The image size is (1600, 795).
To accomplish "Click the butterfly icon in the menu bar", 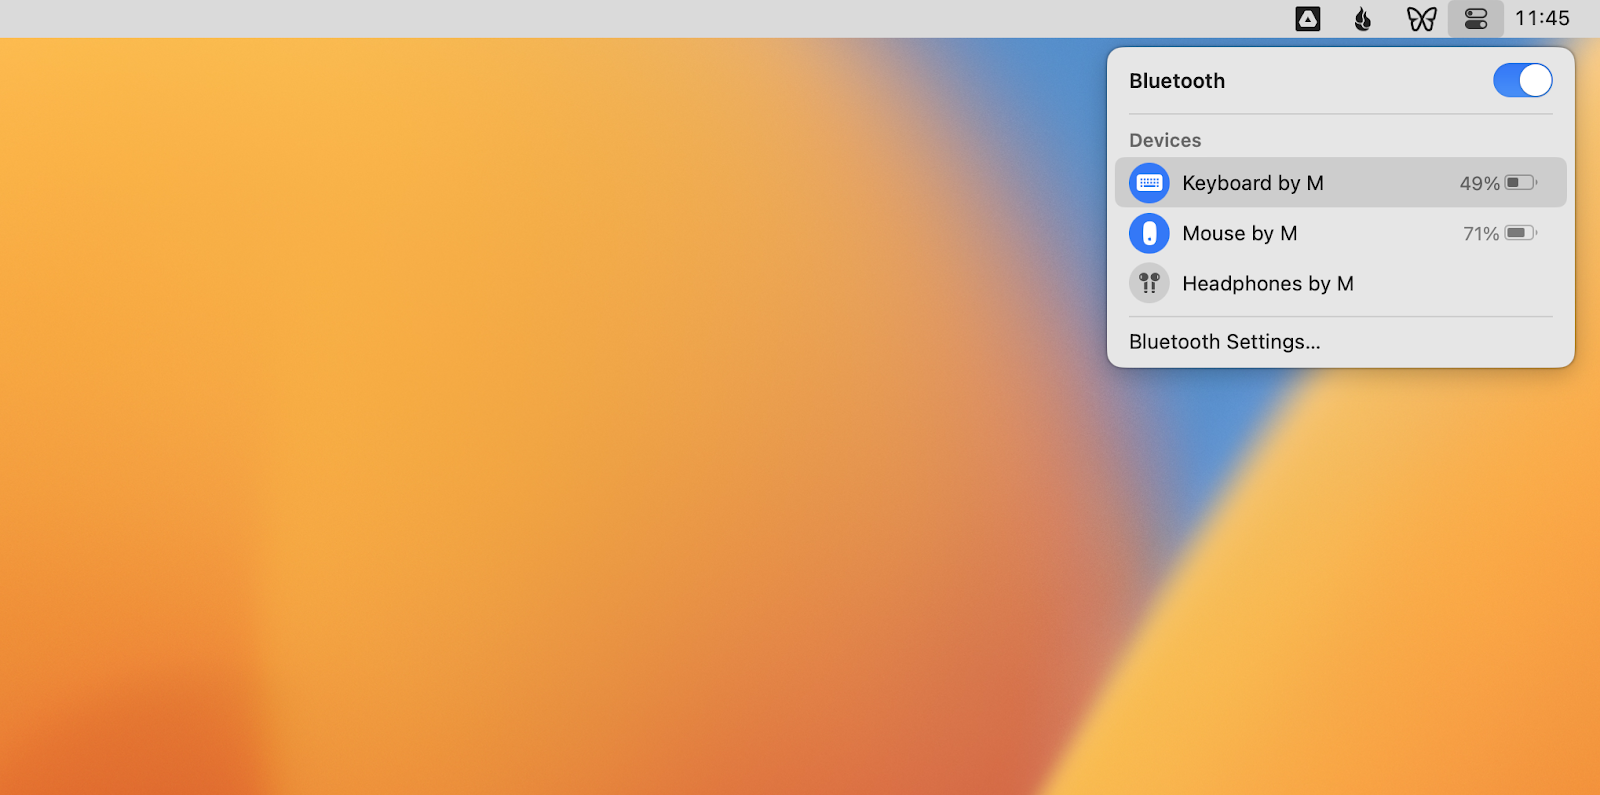I will tap(1421, 18).
